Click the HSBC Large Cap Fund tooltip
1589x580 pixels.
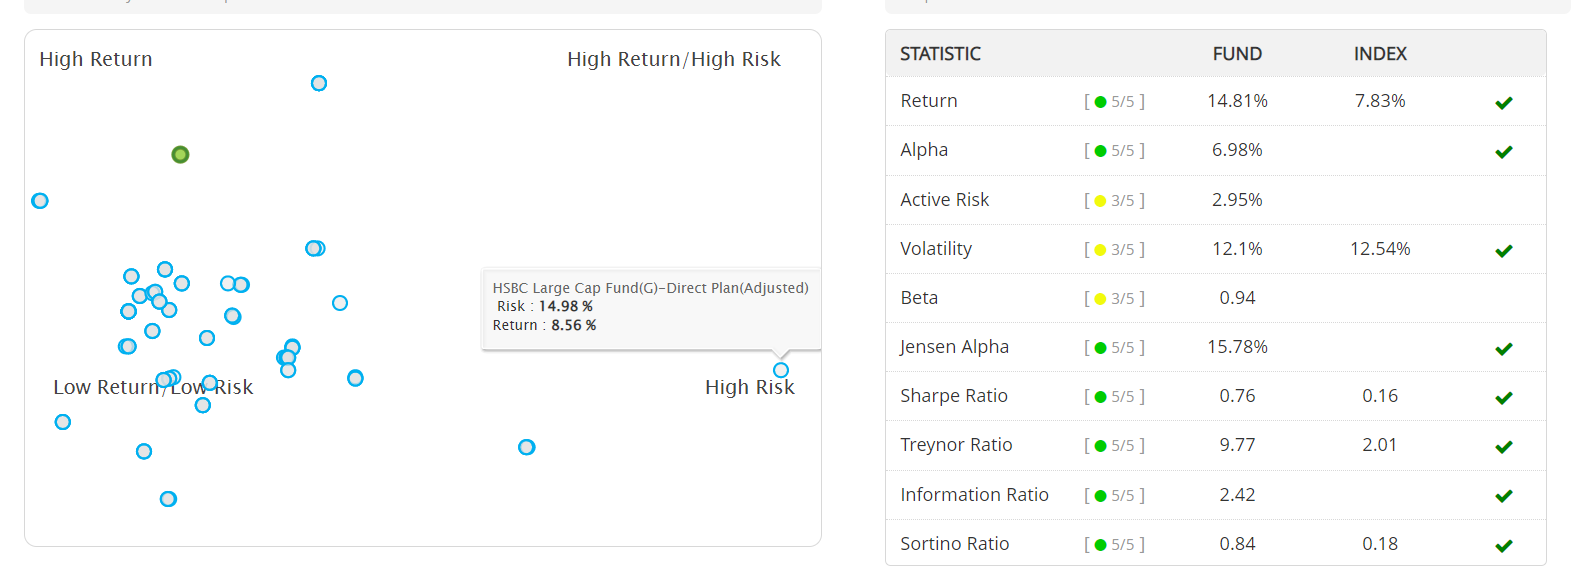pyautogui.click(x=651, y=309)
